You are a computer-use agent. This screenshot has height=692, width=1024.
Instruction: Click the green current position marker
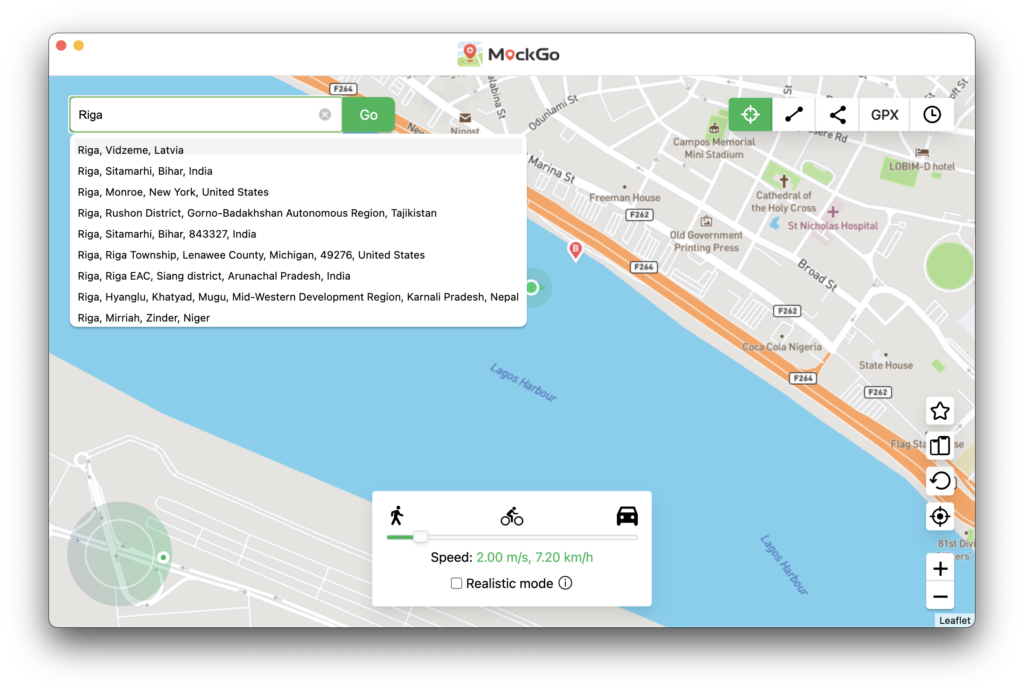coord(532,287)
